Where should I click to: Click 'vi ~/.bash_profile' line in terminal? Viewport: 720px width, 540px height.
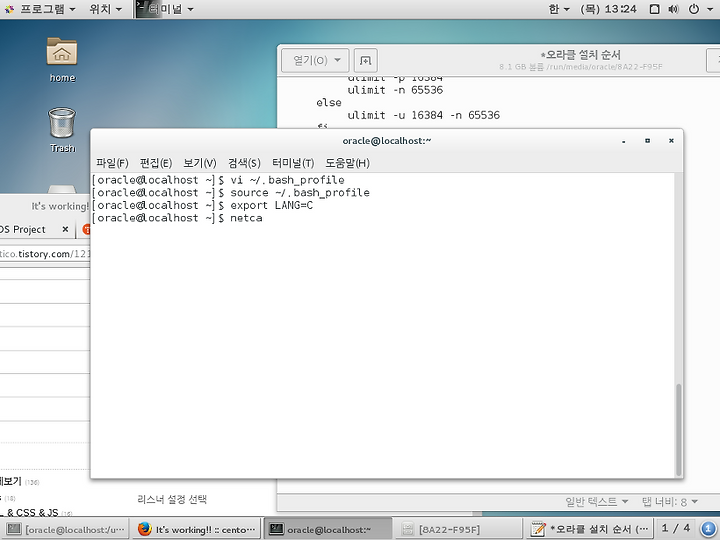218,180
